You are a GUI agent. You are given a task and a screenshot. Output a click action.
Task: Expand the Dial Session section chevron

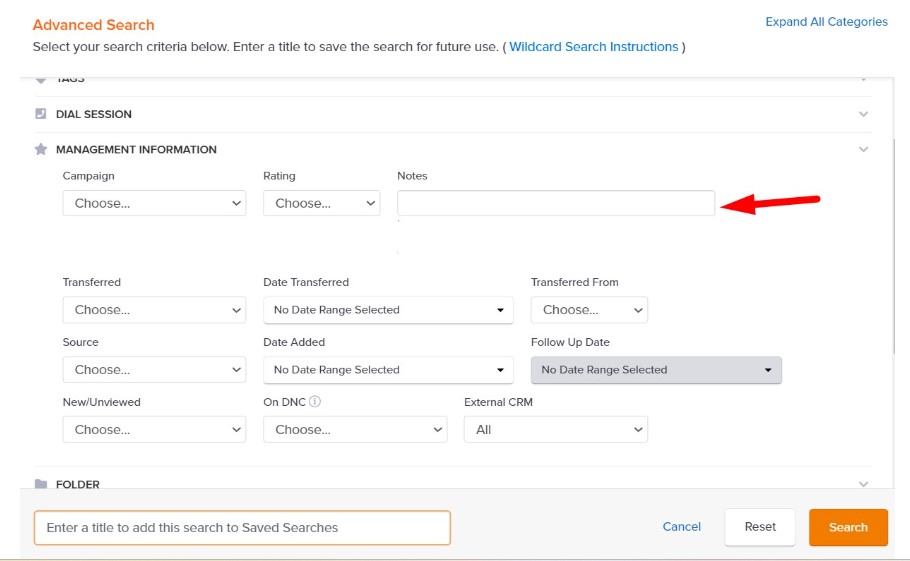(864, 114)
